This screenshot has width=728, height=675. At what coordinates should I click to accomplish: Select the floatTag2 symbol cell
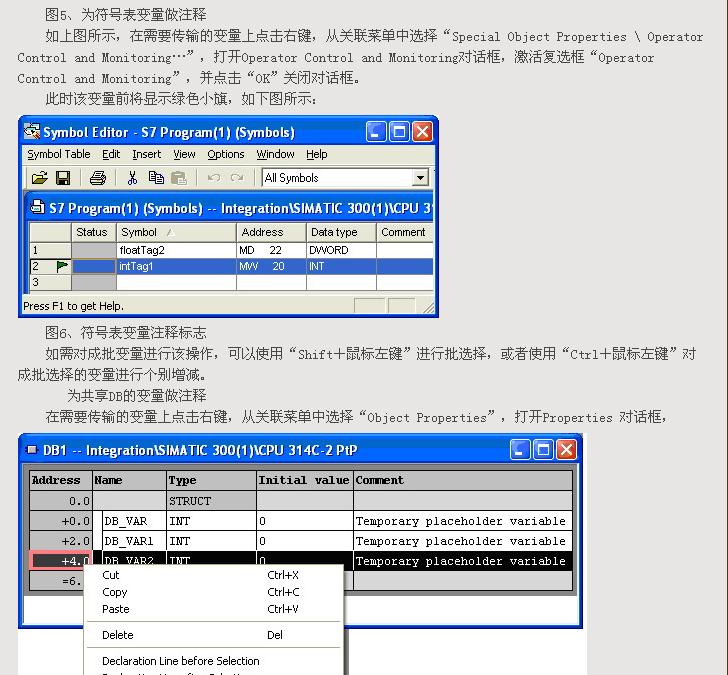click(x=176, y=250)
